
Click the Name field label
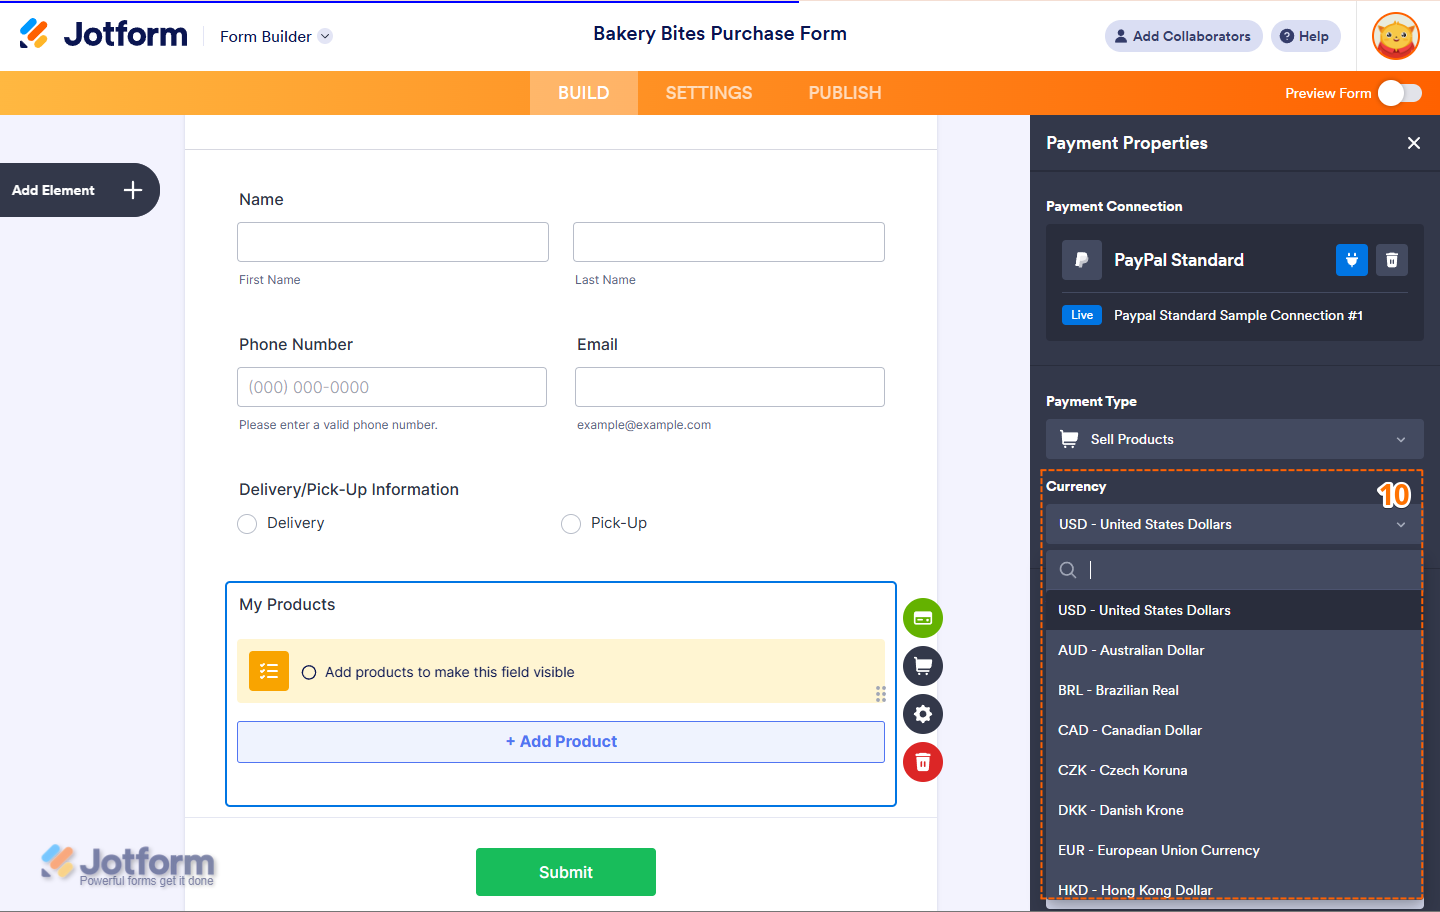click(261, 200)
